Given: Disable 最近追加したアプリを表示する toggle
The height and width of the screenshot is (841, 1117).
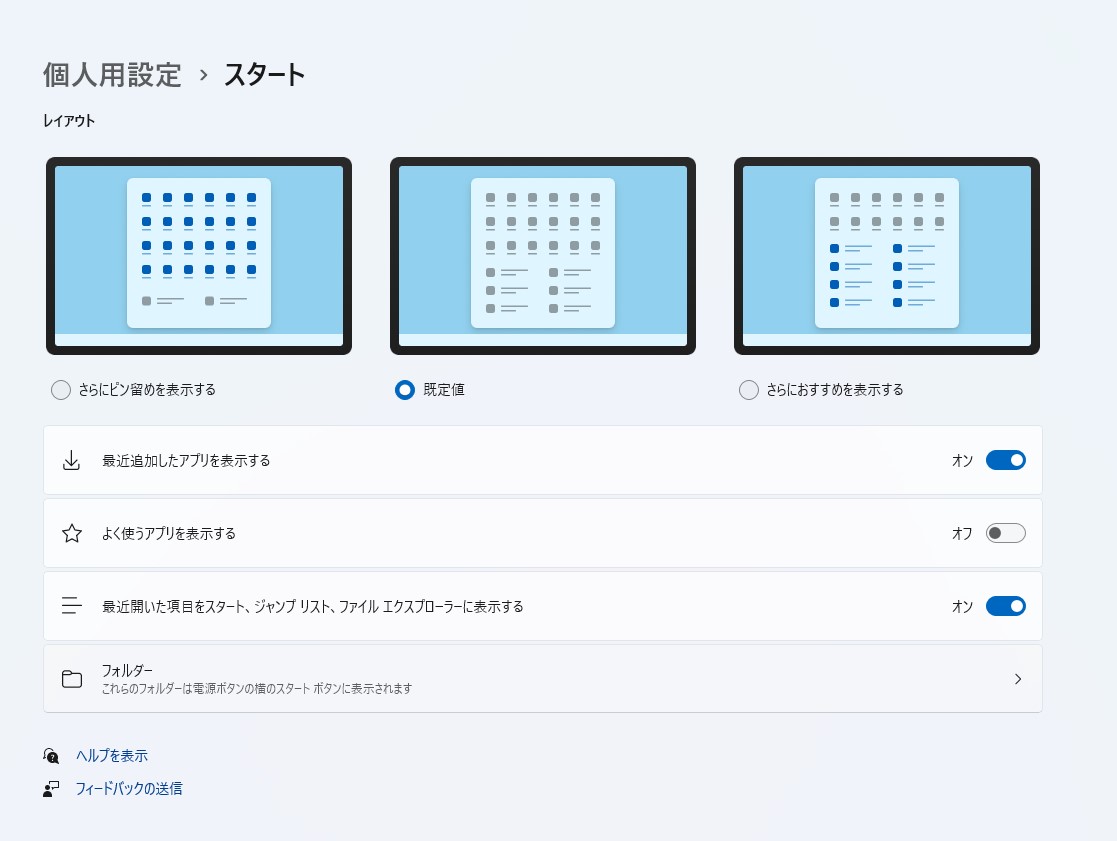Looking at the screenshot, I should pyautogui.click(x=1006, y=459).
